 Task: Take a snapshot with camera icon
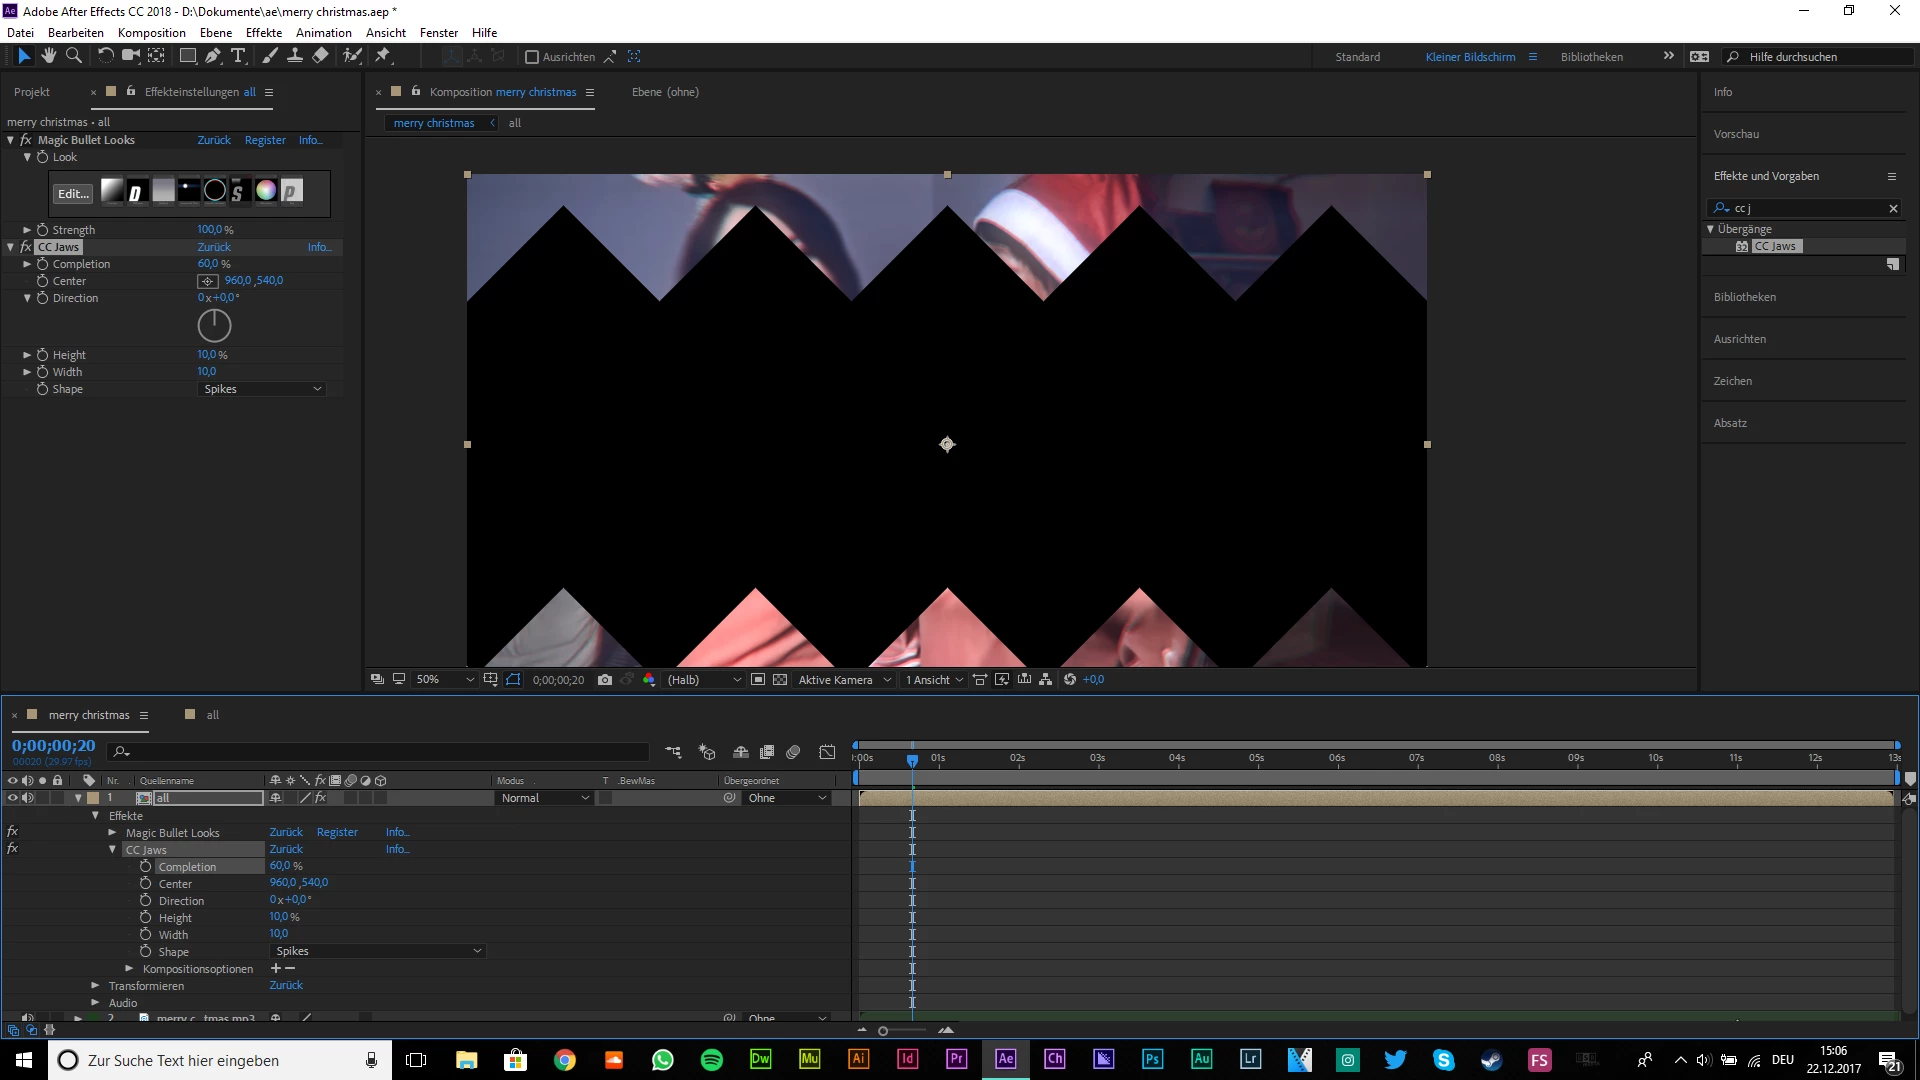click(x=605, y=680)
